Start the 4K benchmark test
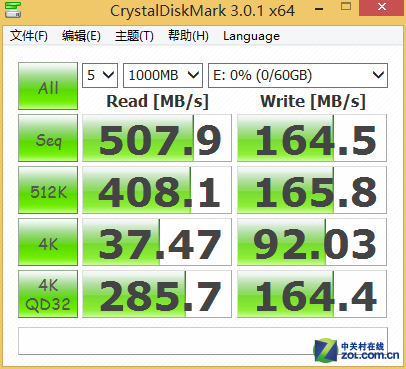Viewport: 406px width, 369px height. 48,242
